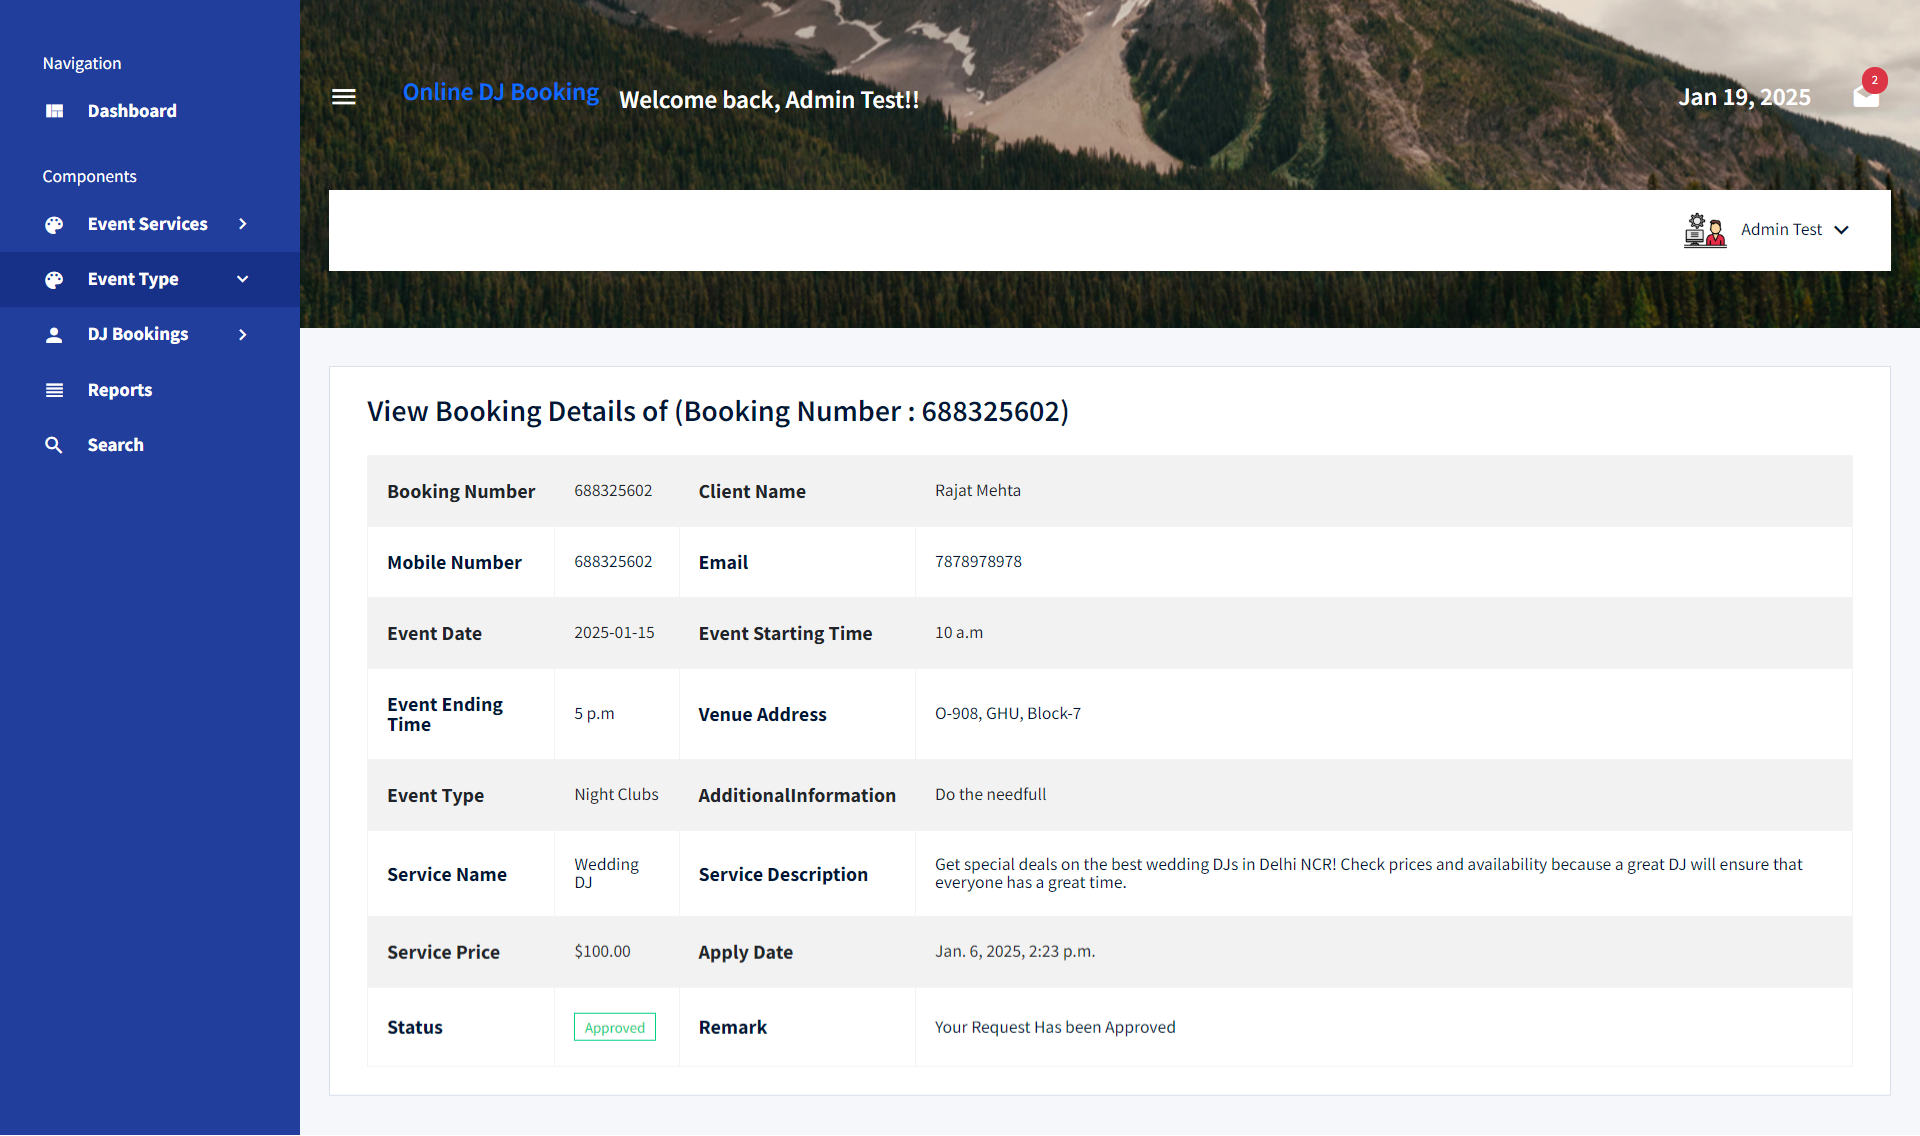The height and width of the screenshot is (1136, 1920).
Task: Click the Search magnifier icon
Action: (x=54, y=445)
